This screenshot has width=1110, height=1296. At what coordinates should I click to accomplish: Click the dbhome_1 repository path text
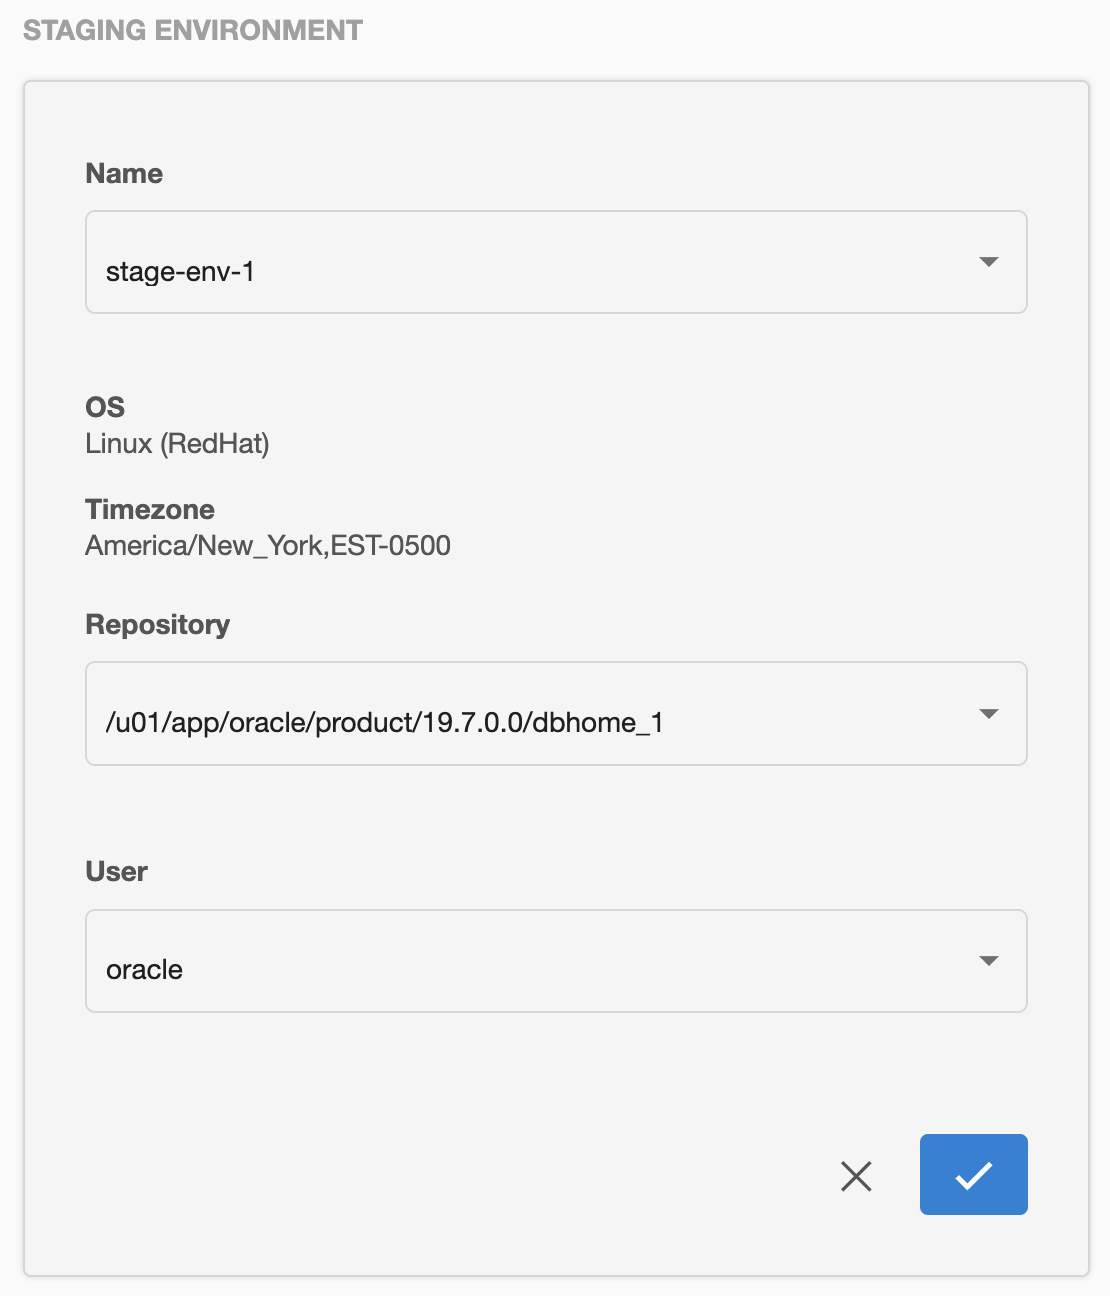[x=384, y=723]
